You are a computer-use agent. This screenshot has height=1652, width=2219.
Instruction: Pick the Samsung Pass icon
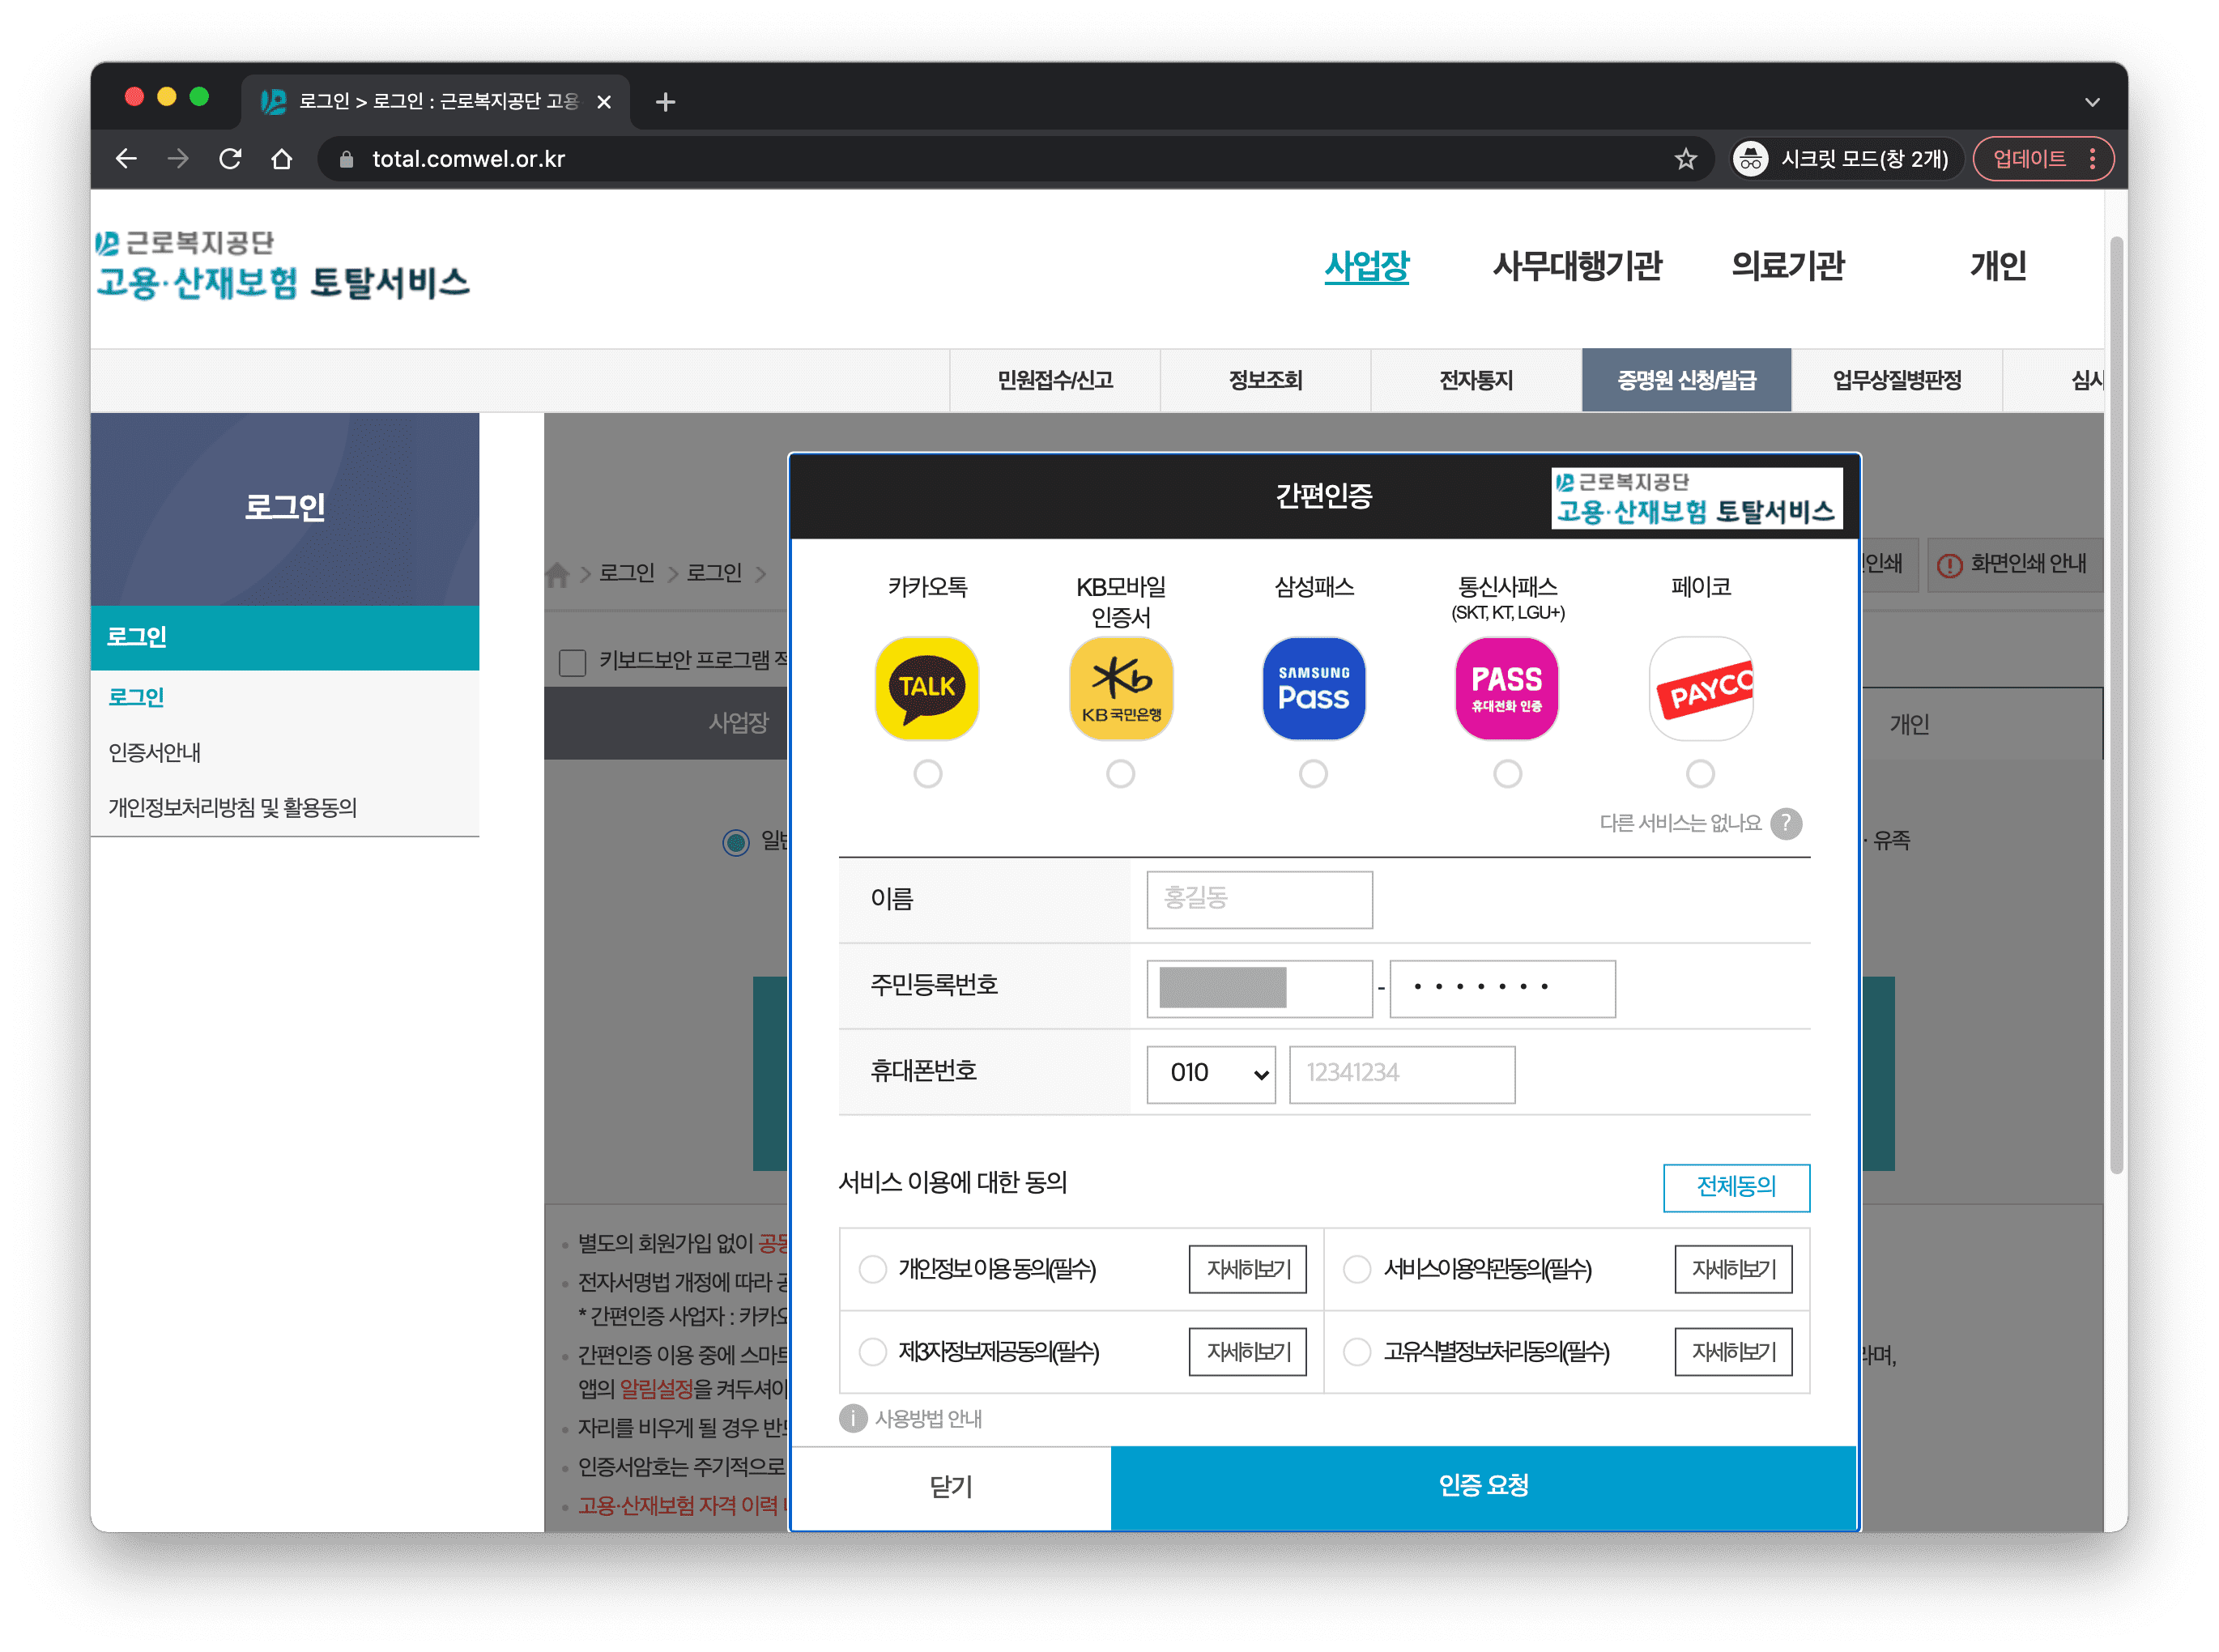pyautogui.click(x=1313, y=689)
